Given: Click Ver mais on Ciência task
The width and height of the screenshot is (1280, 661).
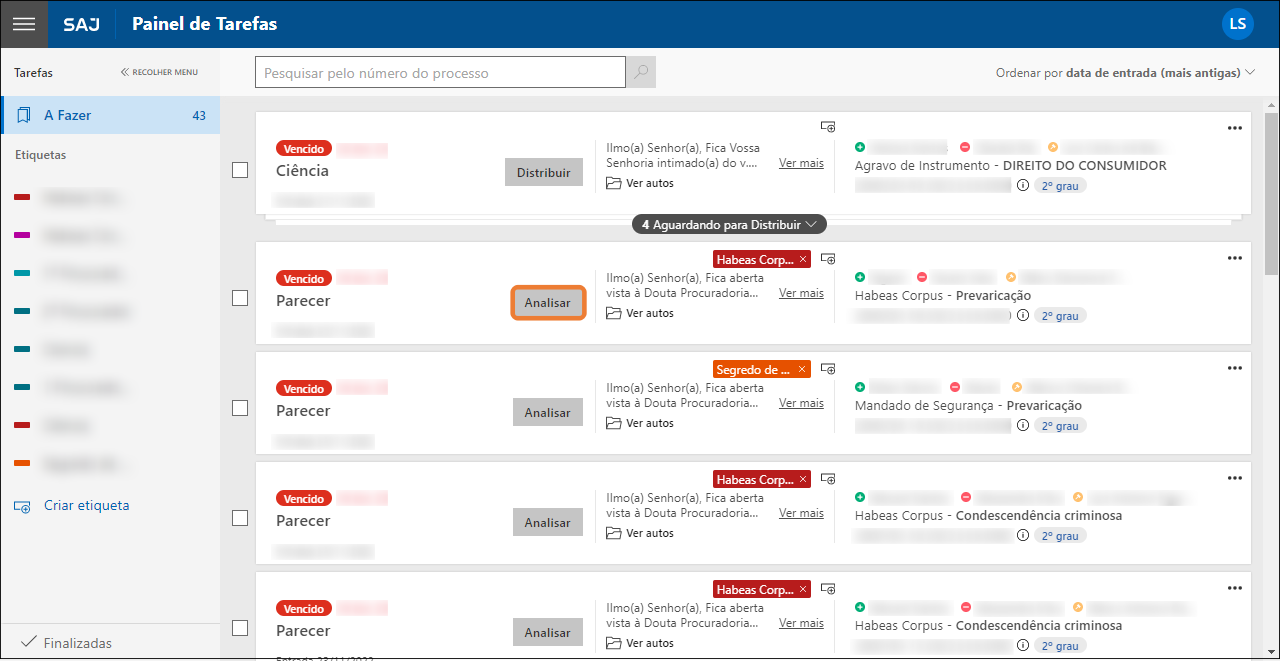Looking at the screenshot, I should (x=801, y=163).
